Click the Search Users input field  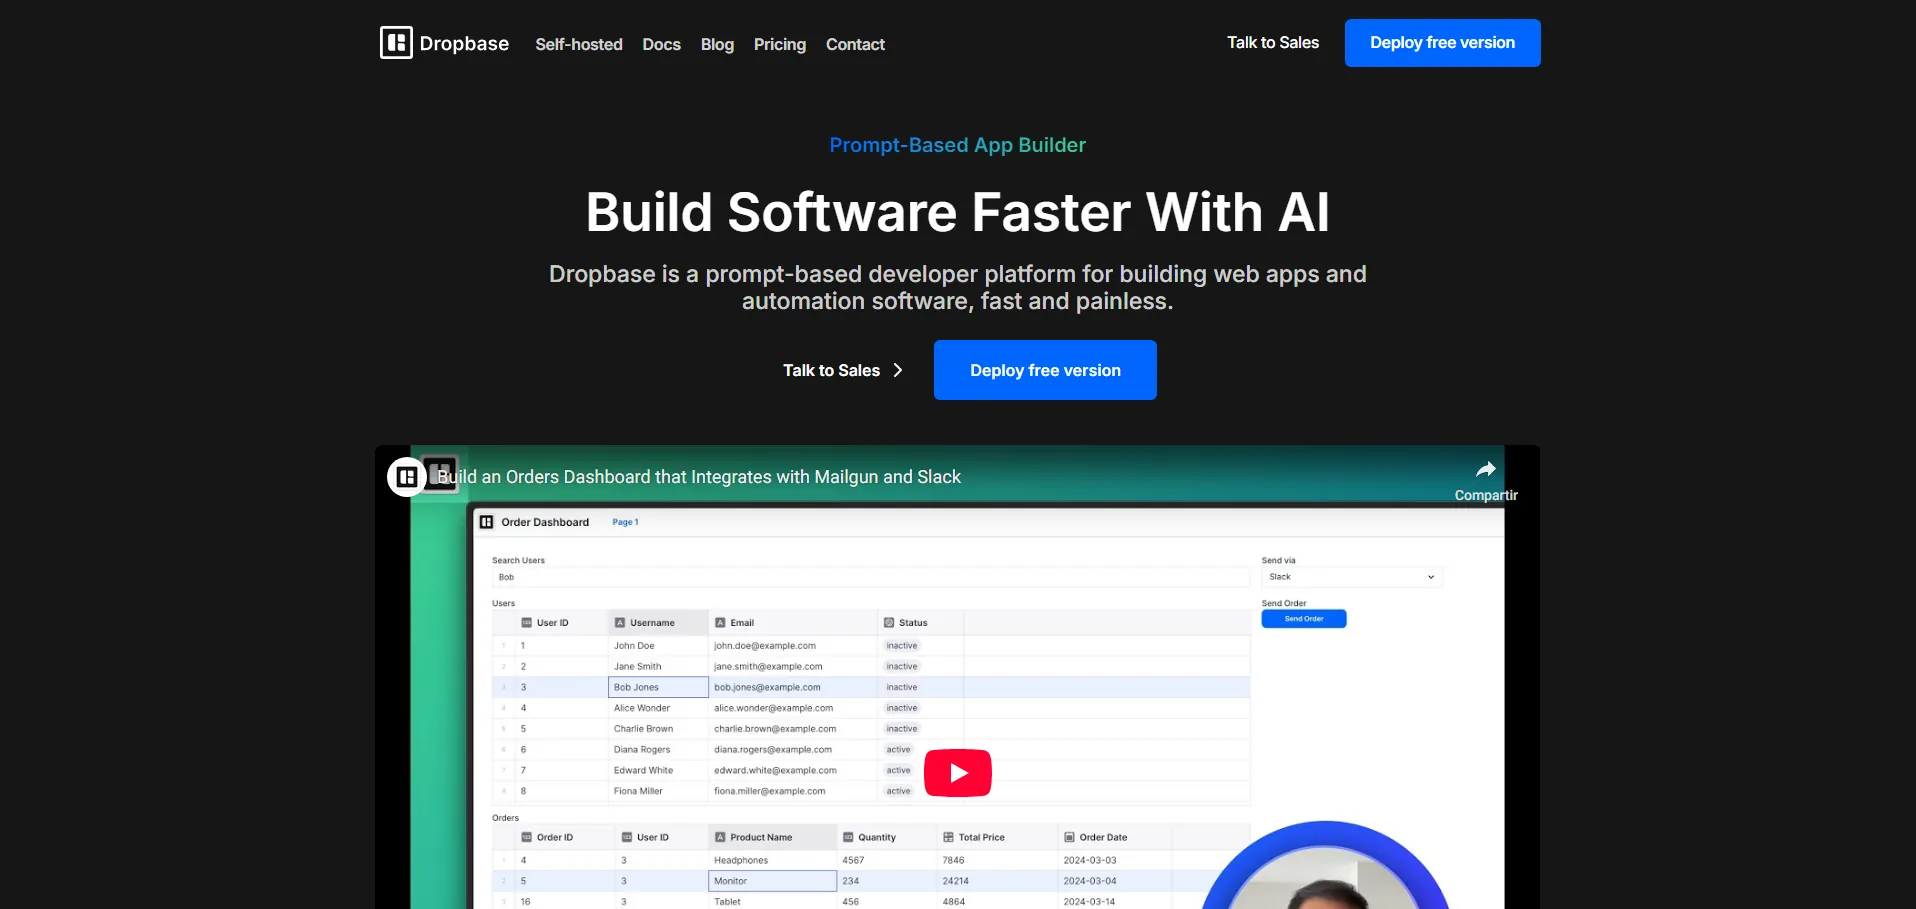[870, 577]
